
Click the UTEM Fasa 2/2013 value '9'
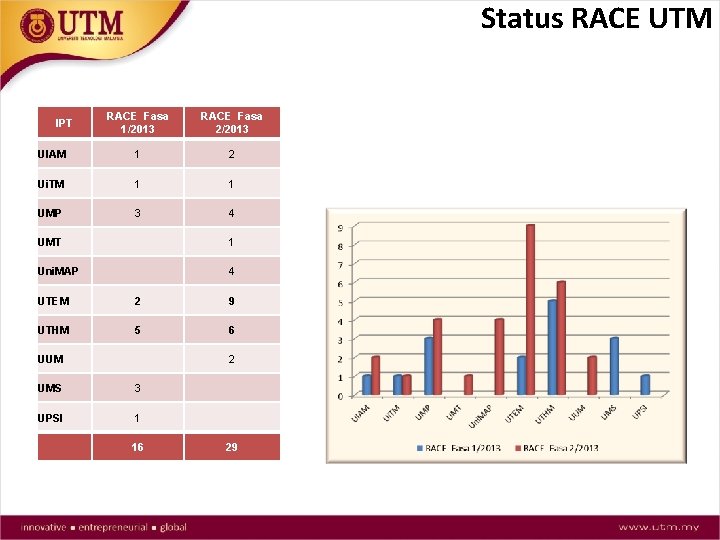(x=231, y=301)
